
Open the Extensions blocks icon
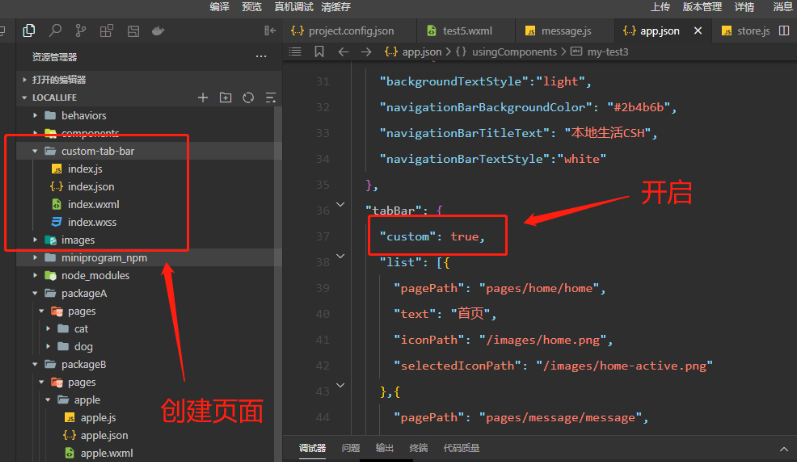tap(106, 31)
